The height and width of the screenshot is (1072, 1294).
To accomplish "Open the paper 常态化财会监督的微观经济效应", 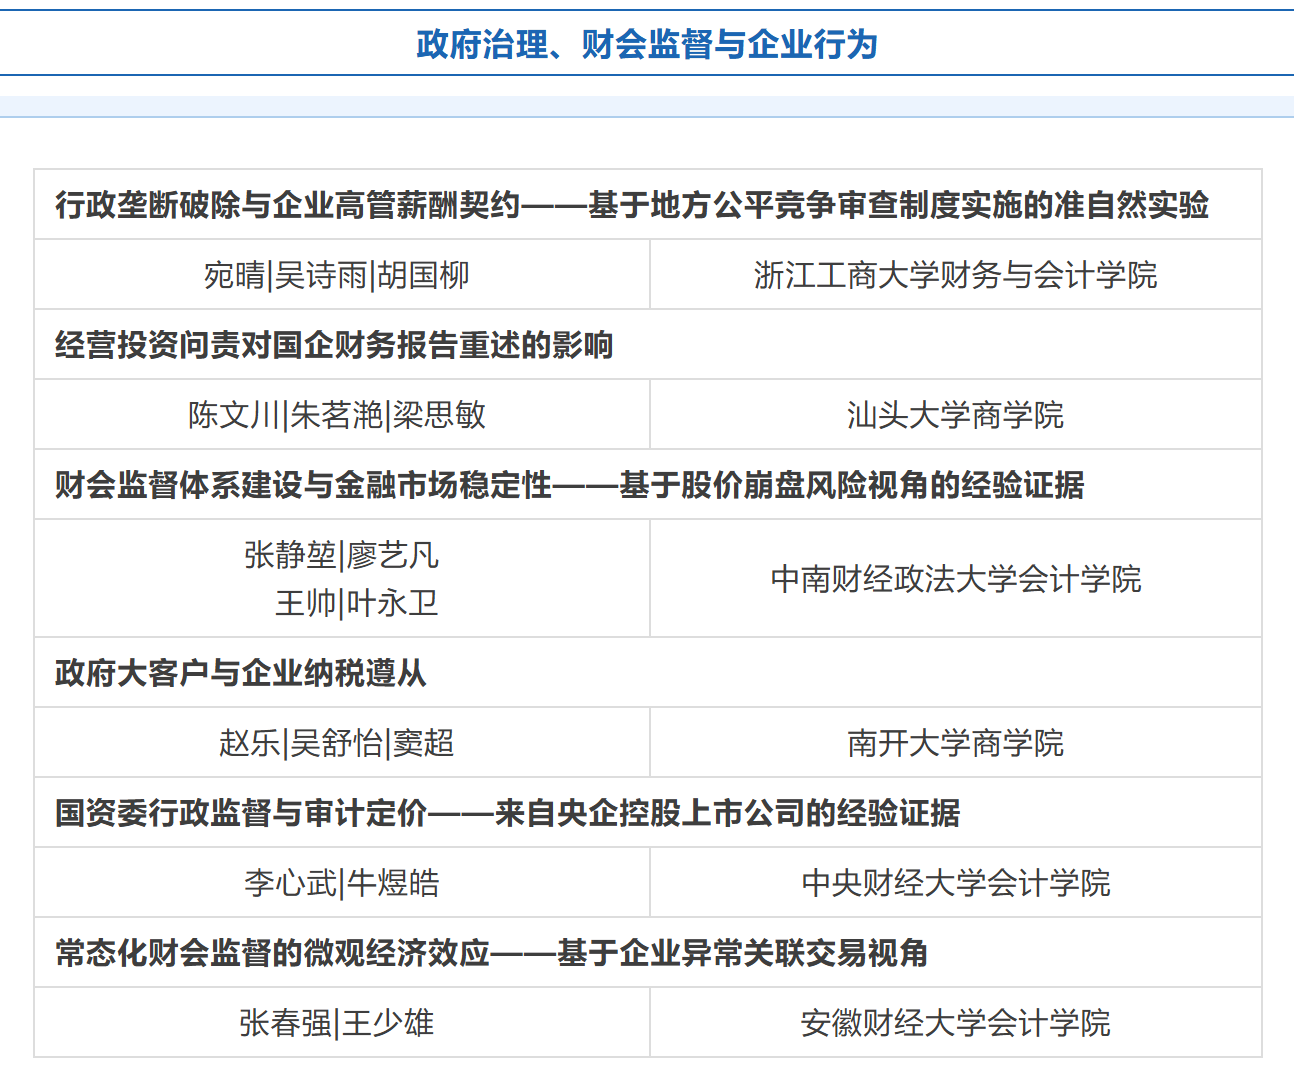I will [x=491, y=953].
